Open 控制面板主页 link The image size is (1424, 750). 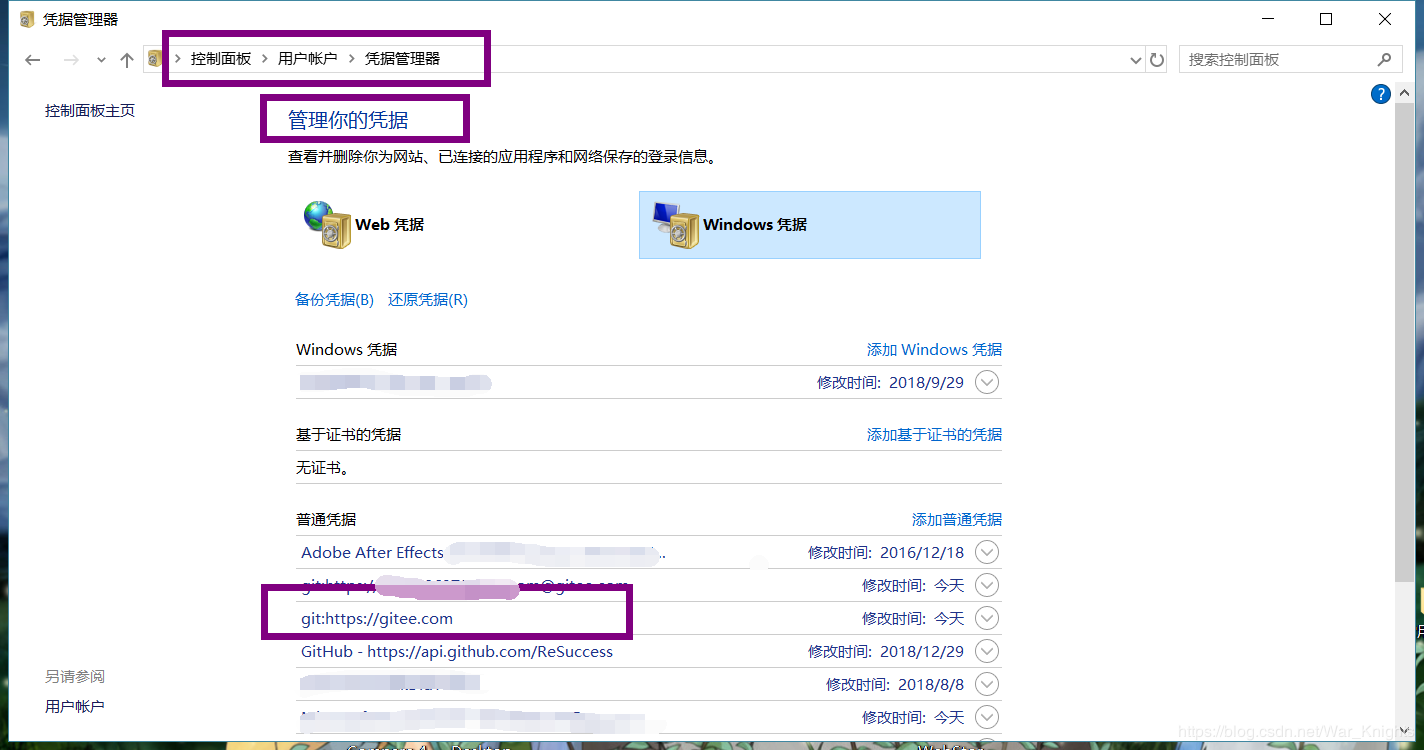point(90,111)
